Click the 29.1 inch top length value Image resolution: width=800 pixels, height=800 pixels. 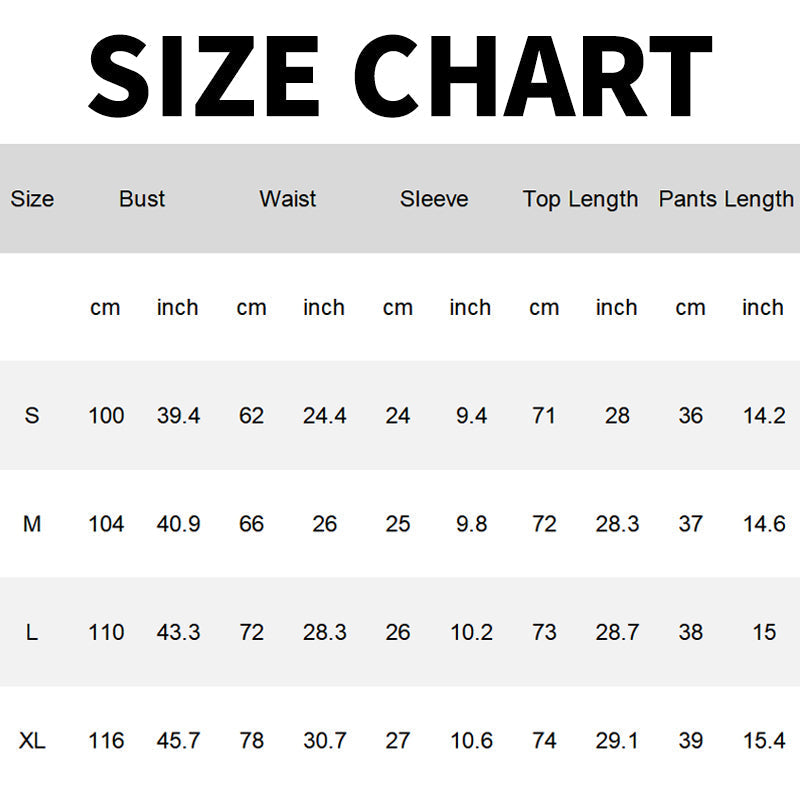[617, 740]
